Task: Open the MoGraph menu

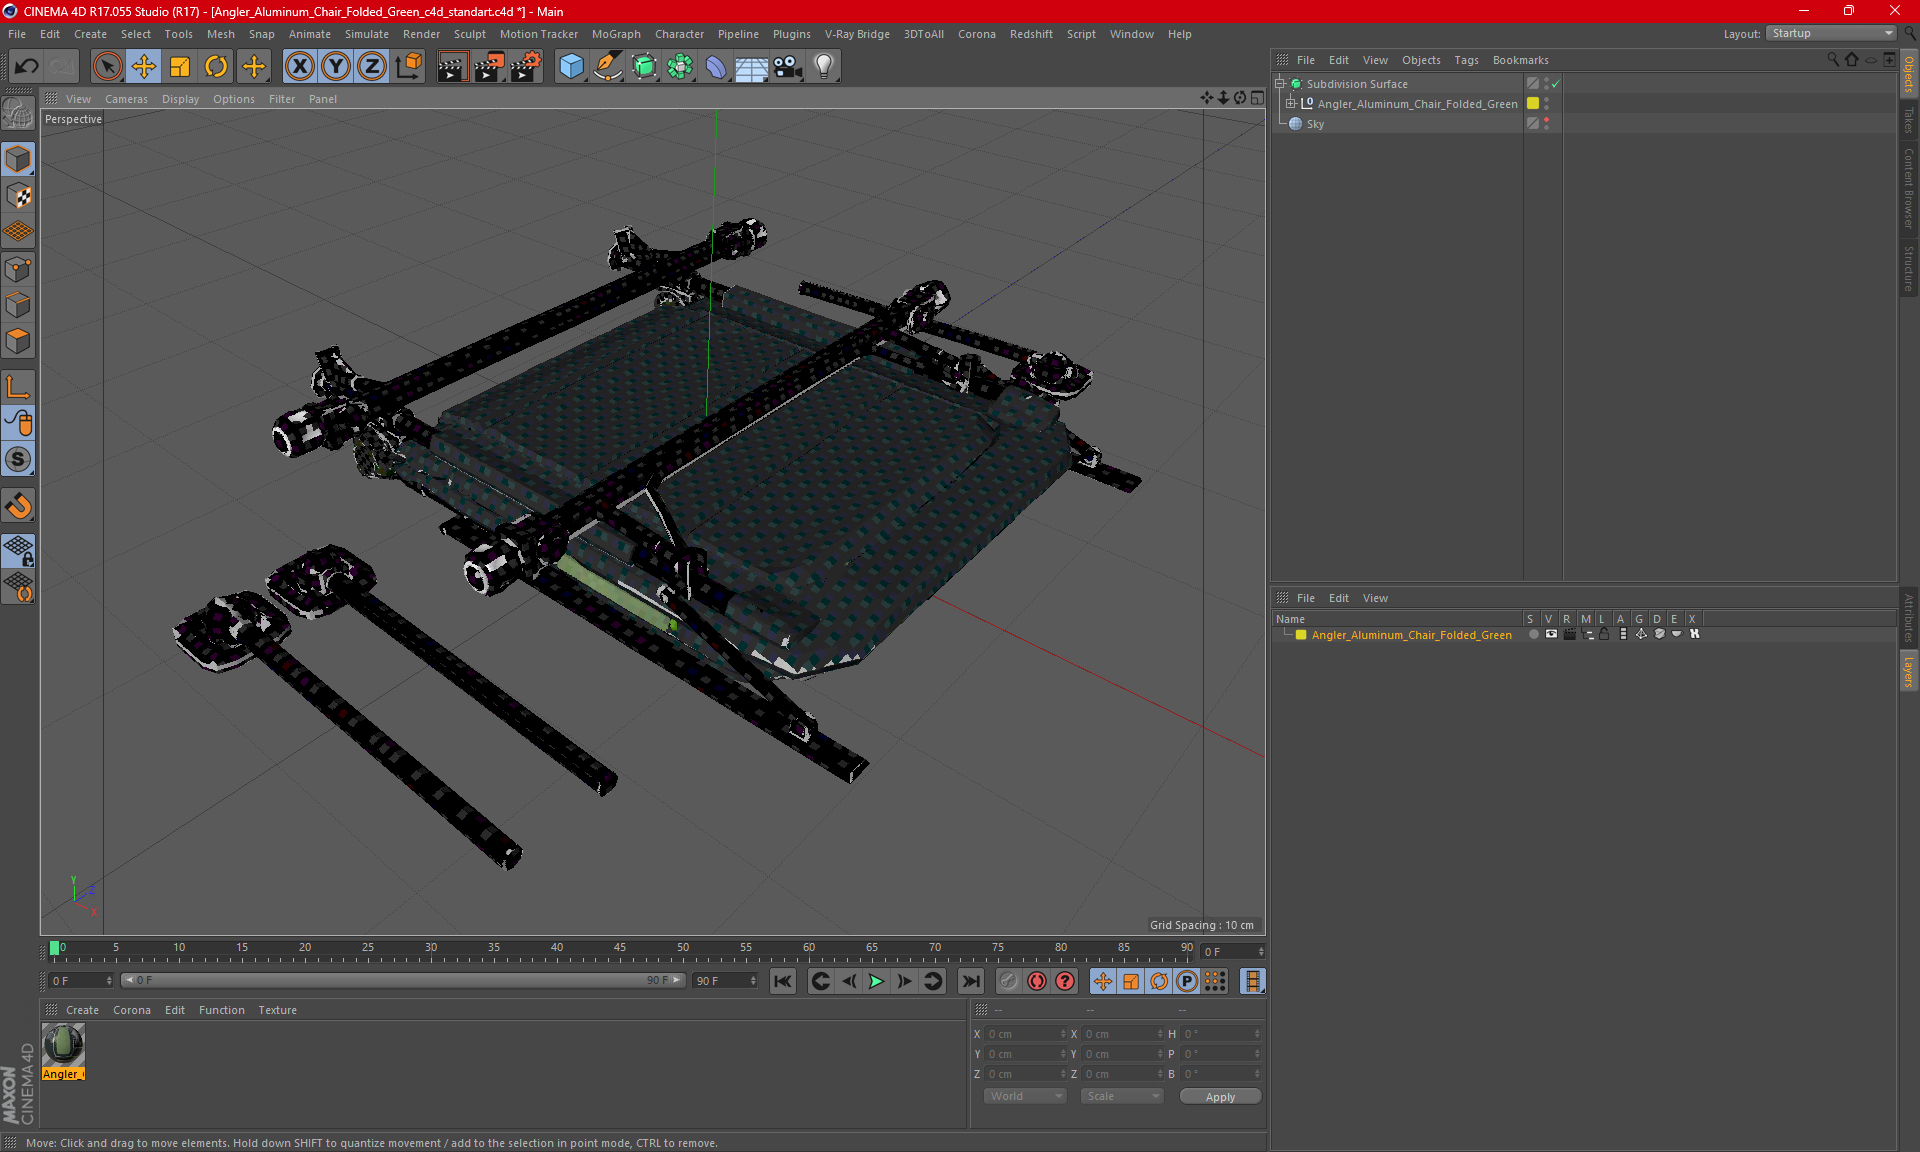Action: pyautogui.click(x=616, y=34)
